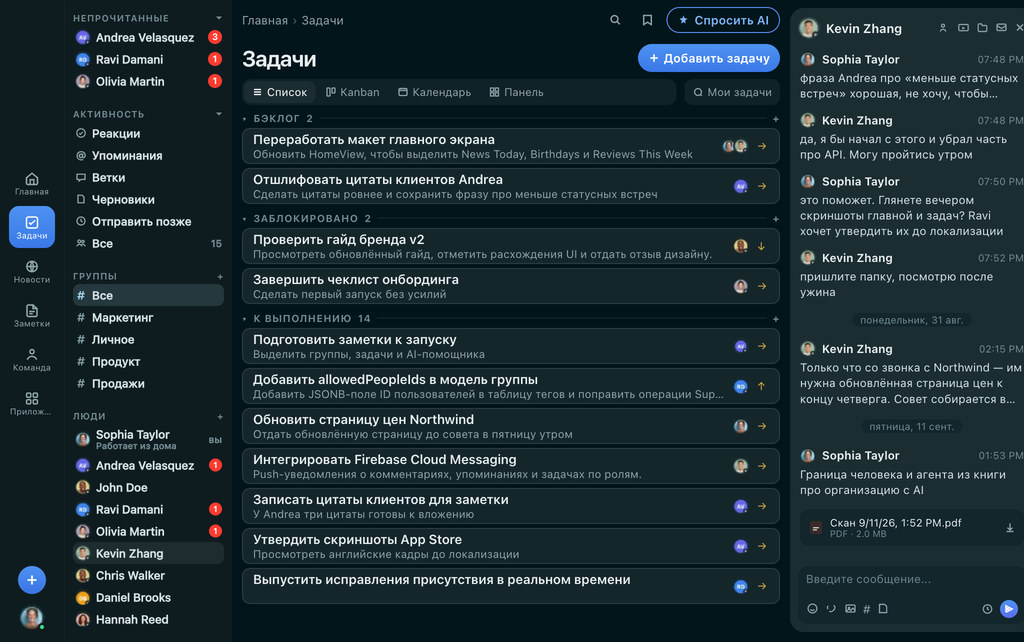The width and height of the screenshot is (1024, 642).
Task: Add a new group with plus next to Группы
Action: [x=220, y=276]
